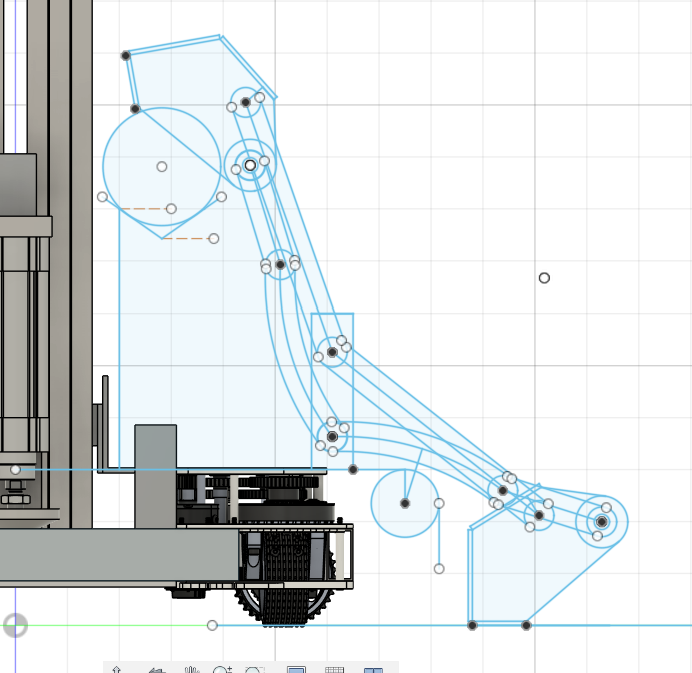Open the Viewports split-window icon in navigation bar

coord(373,670)
